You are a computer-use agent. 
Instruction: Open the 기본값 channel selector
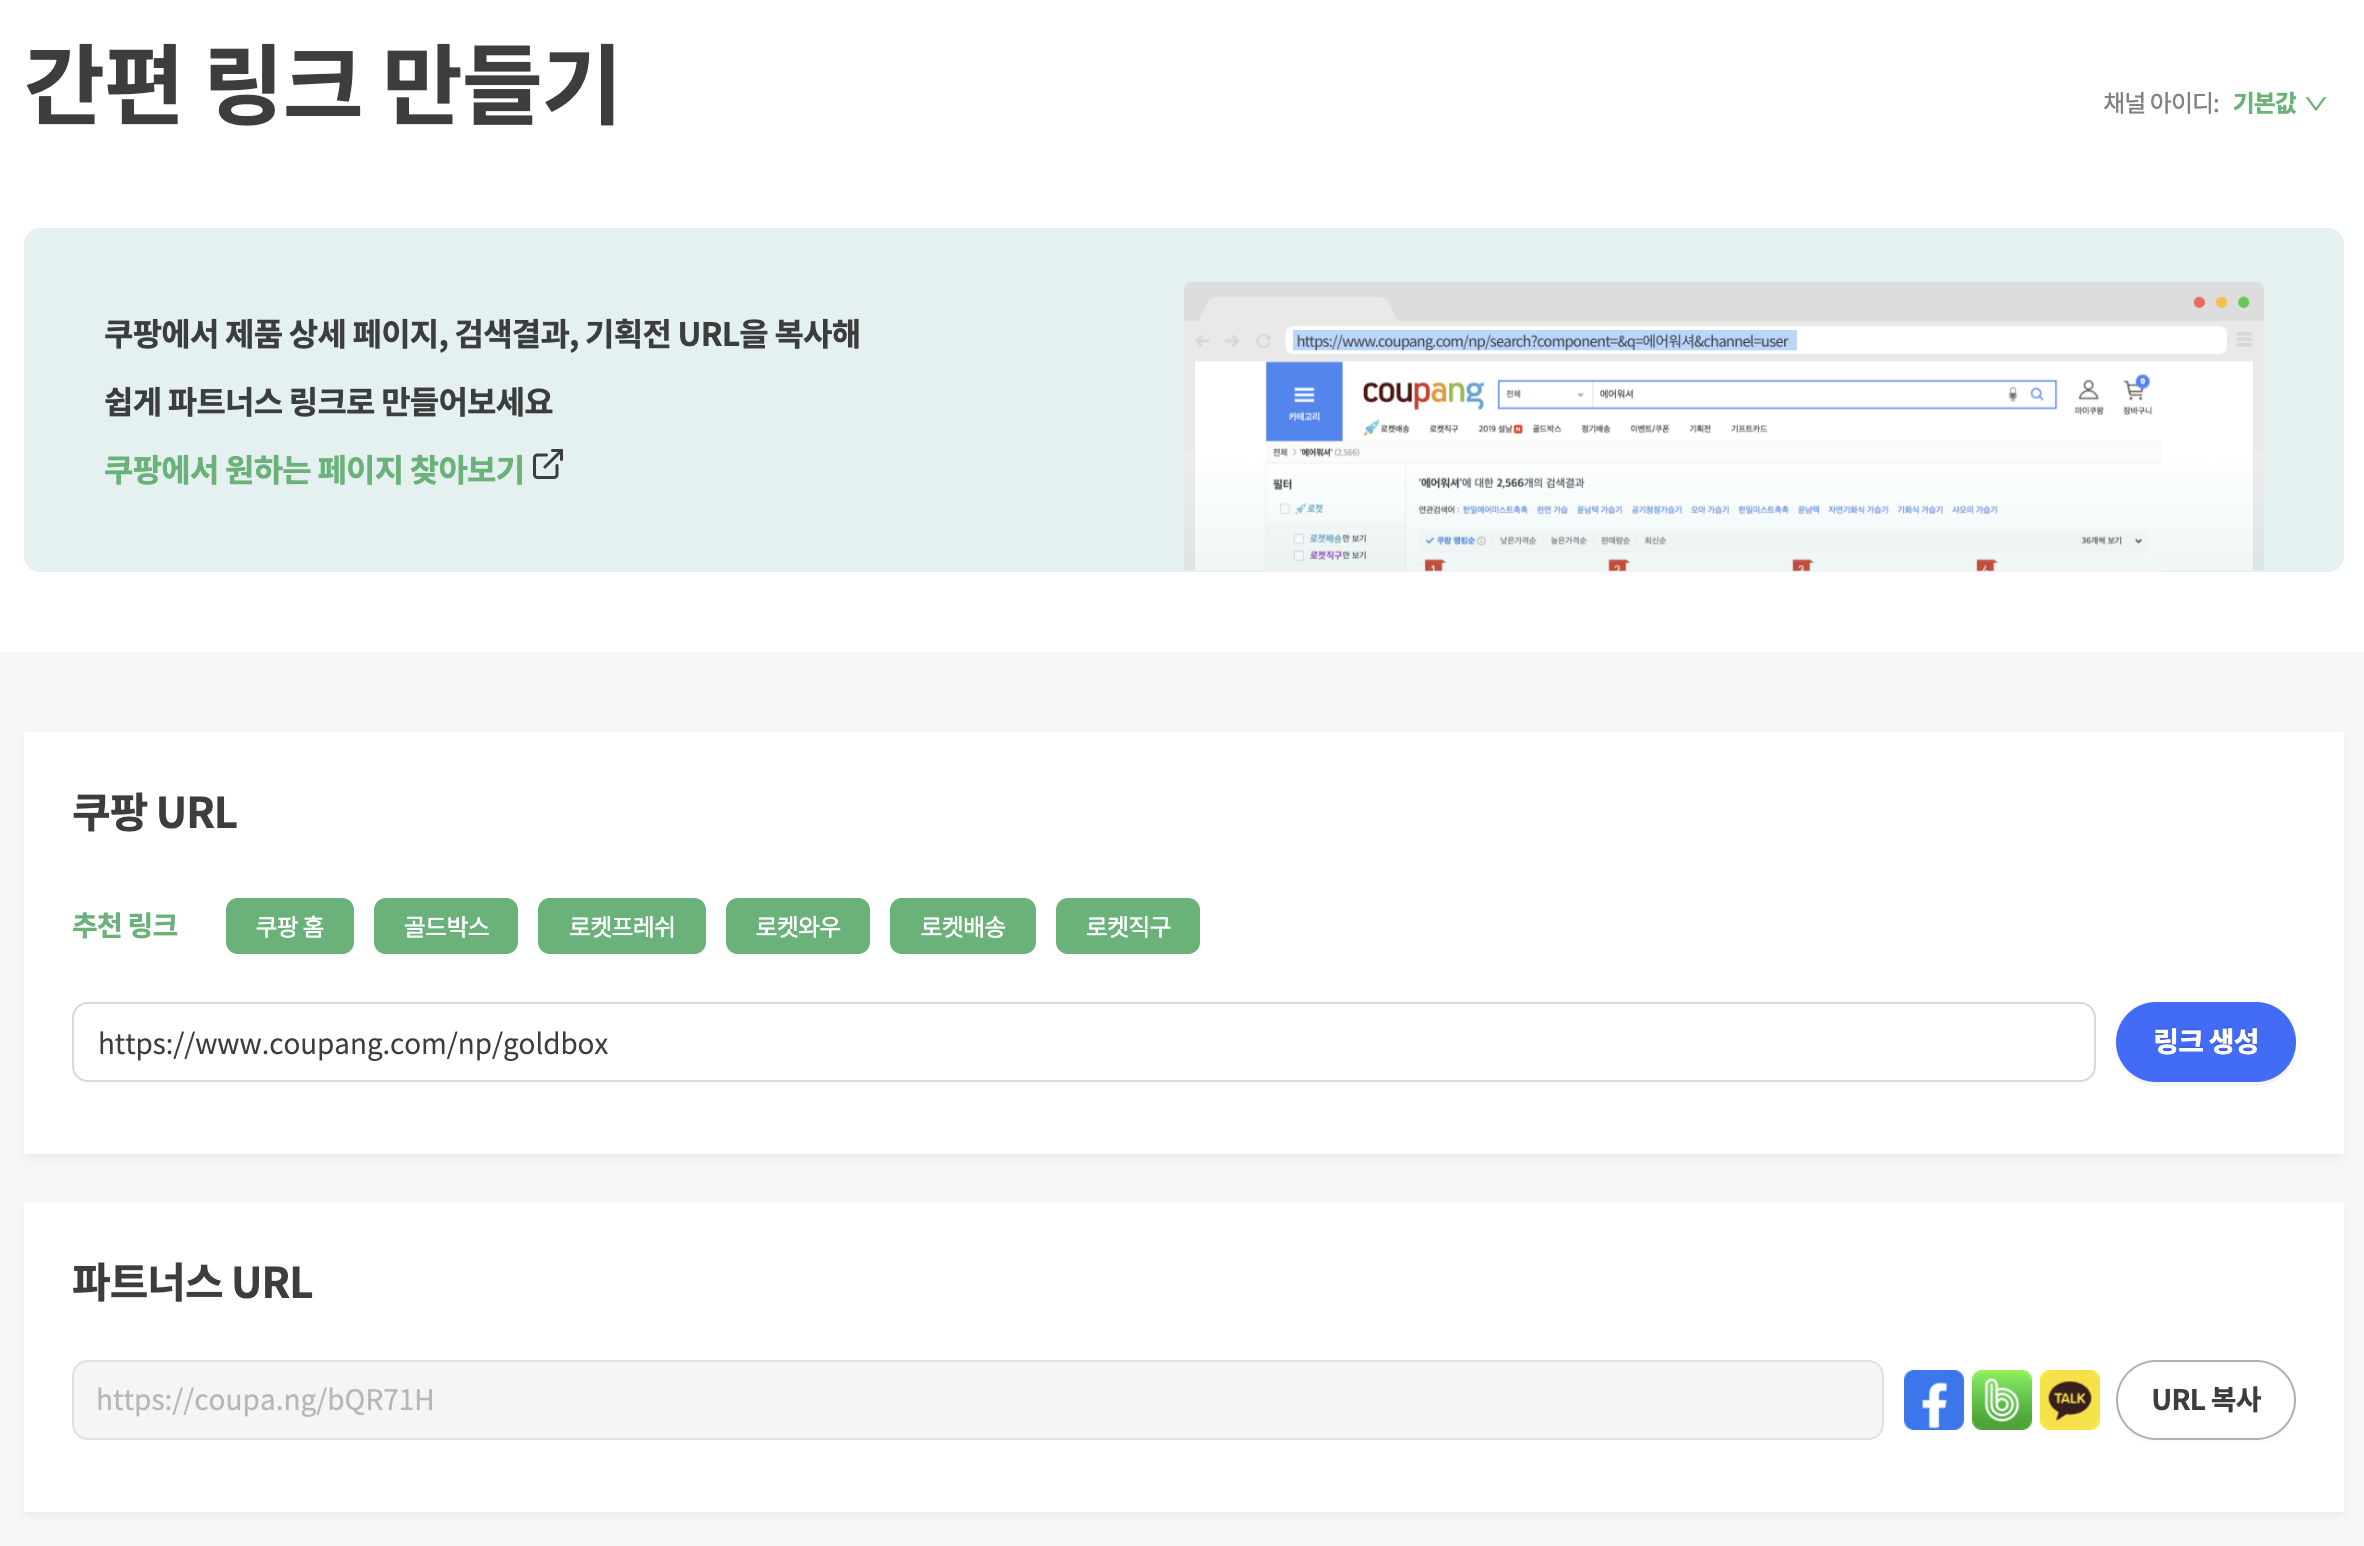click(x=2264, y=103)
